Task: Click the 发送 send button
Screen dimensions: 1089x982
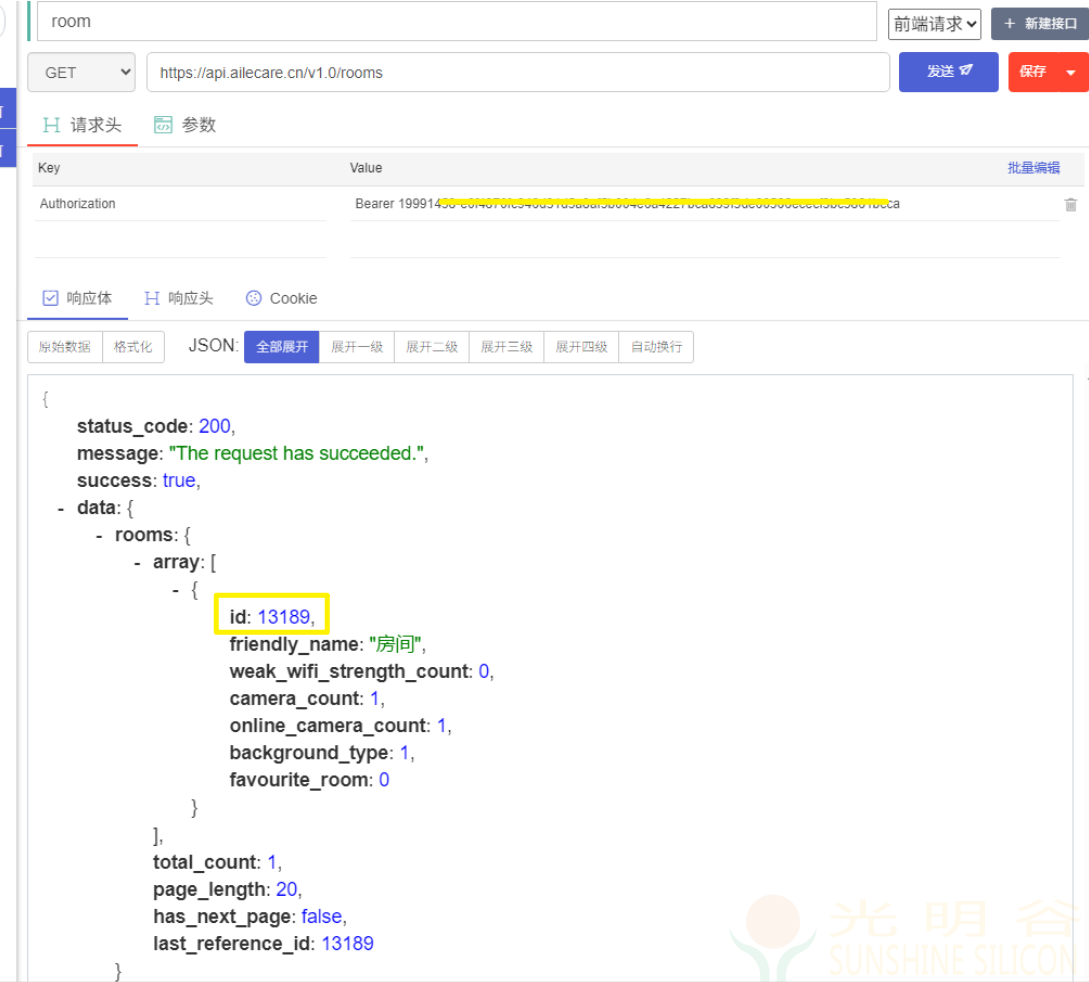Action: [x=948, y=72]
